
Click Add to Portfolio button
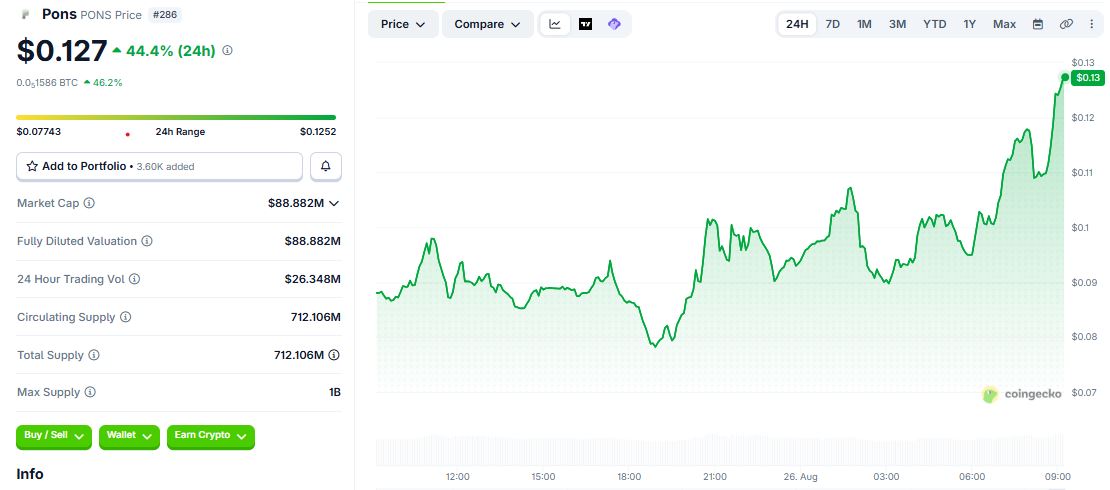[159, 166]
